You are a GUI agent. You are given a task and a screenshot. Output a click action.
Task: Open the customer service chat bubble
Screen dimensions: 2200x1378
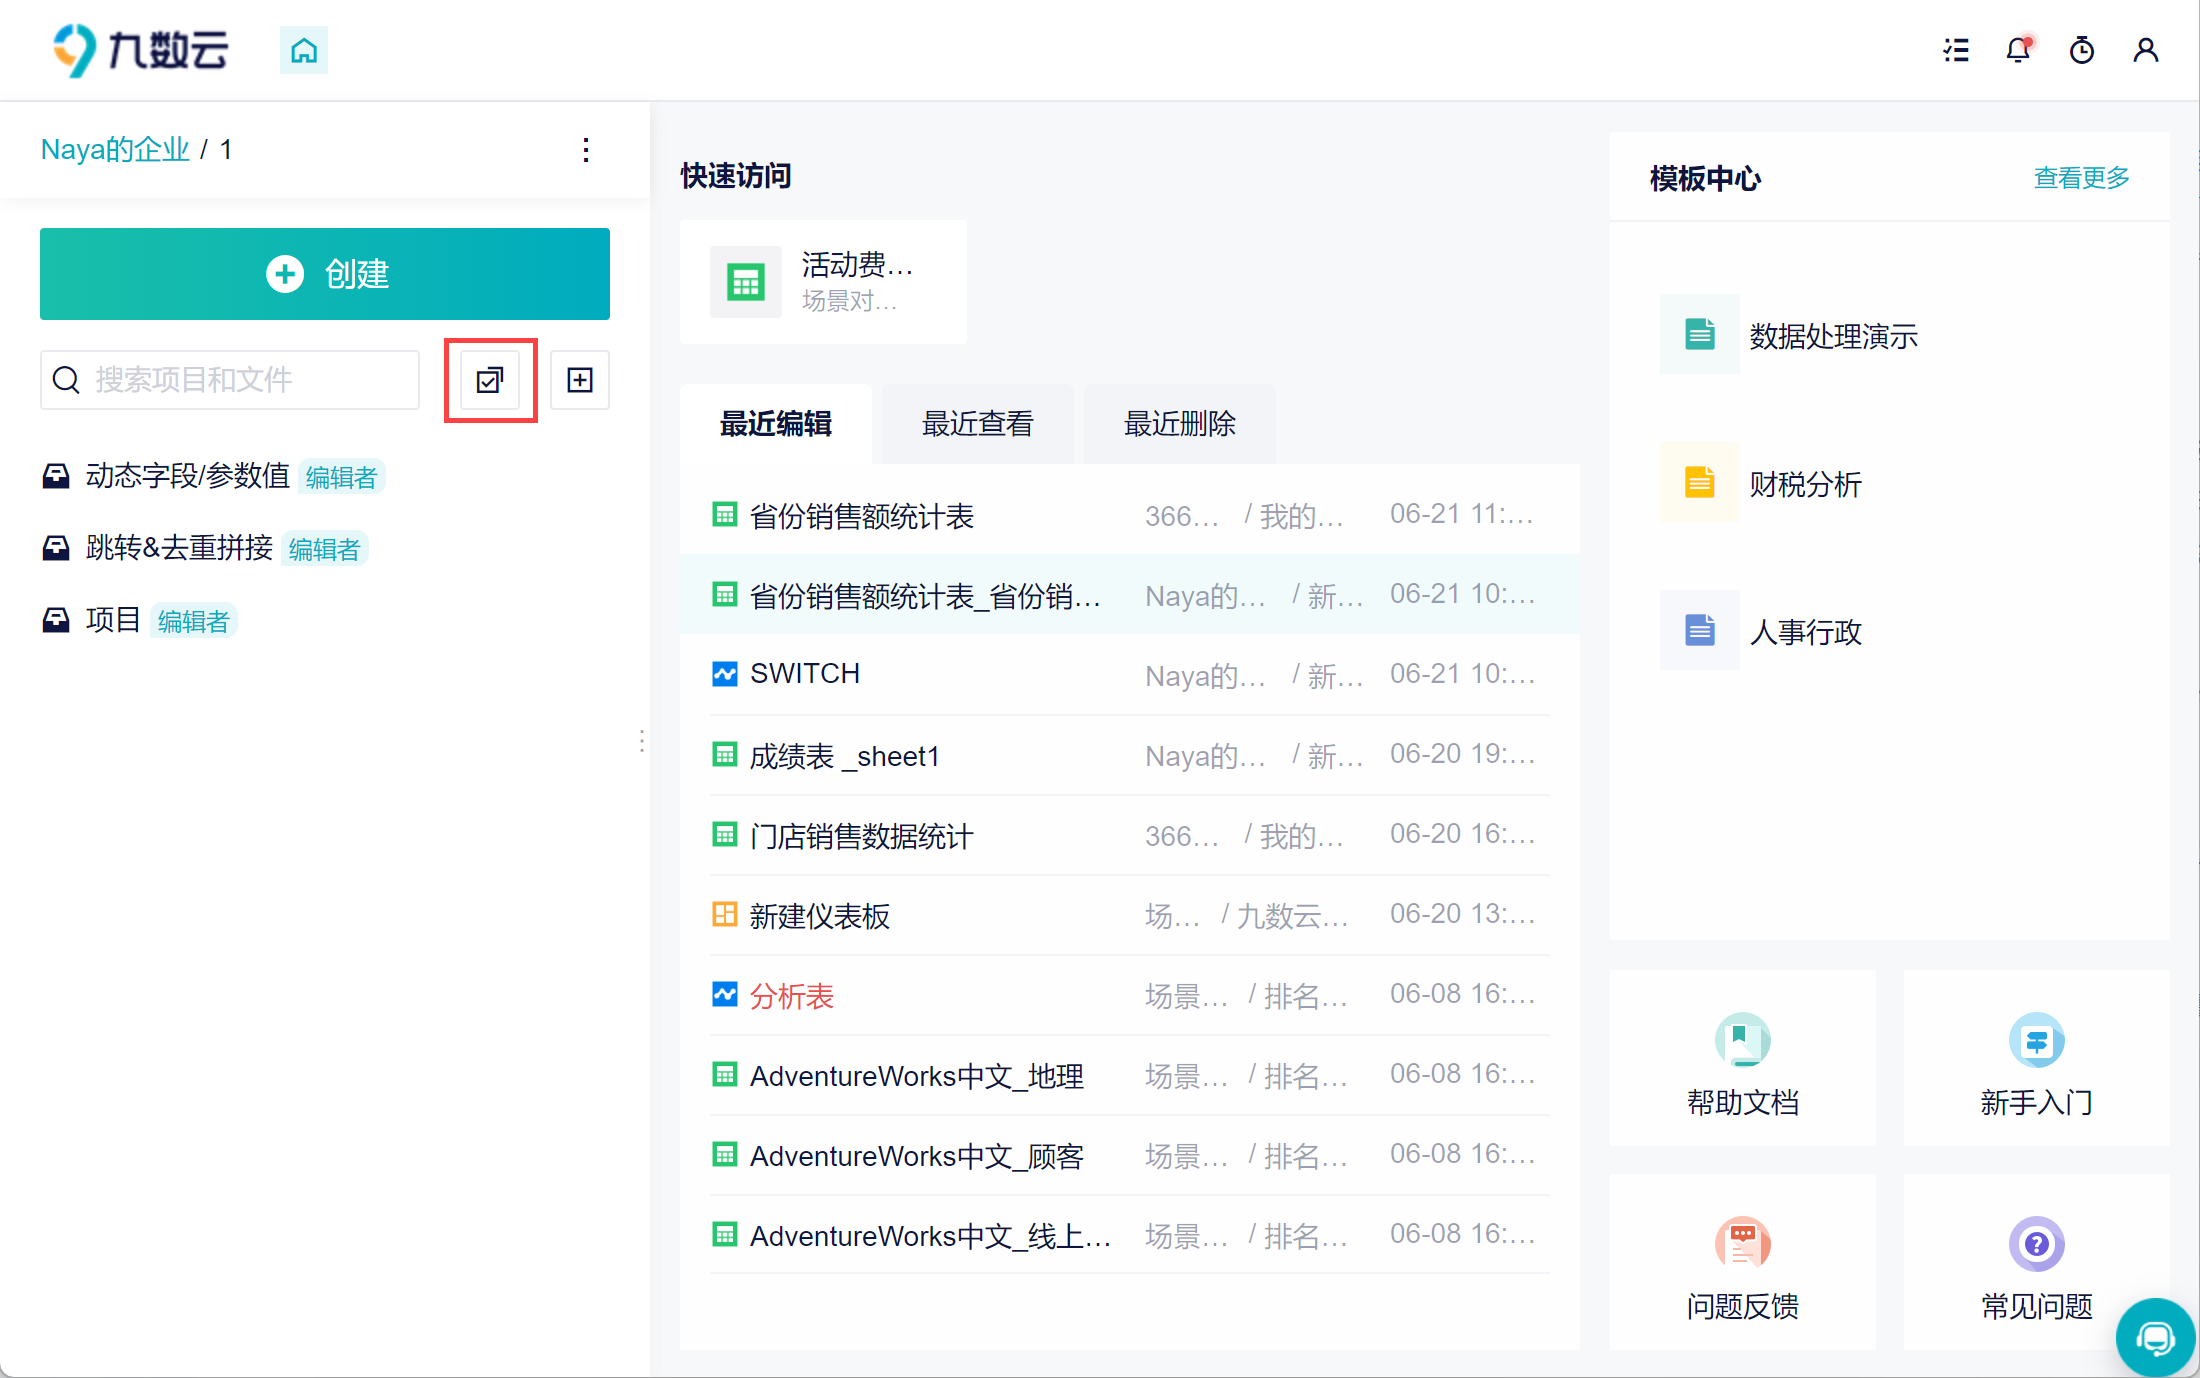pyautogui.click(x=2155, y=1337)
